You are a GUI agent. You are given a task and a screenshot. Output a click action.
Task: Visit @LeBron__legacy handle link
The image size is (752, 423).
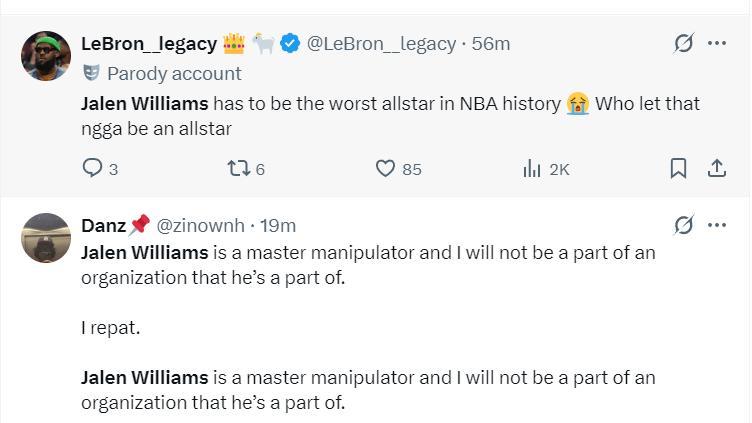click(380, 44)
